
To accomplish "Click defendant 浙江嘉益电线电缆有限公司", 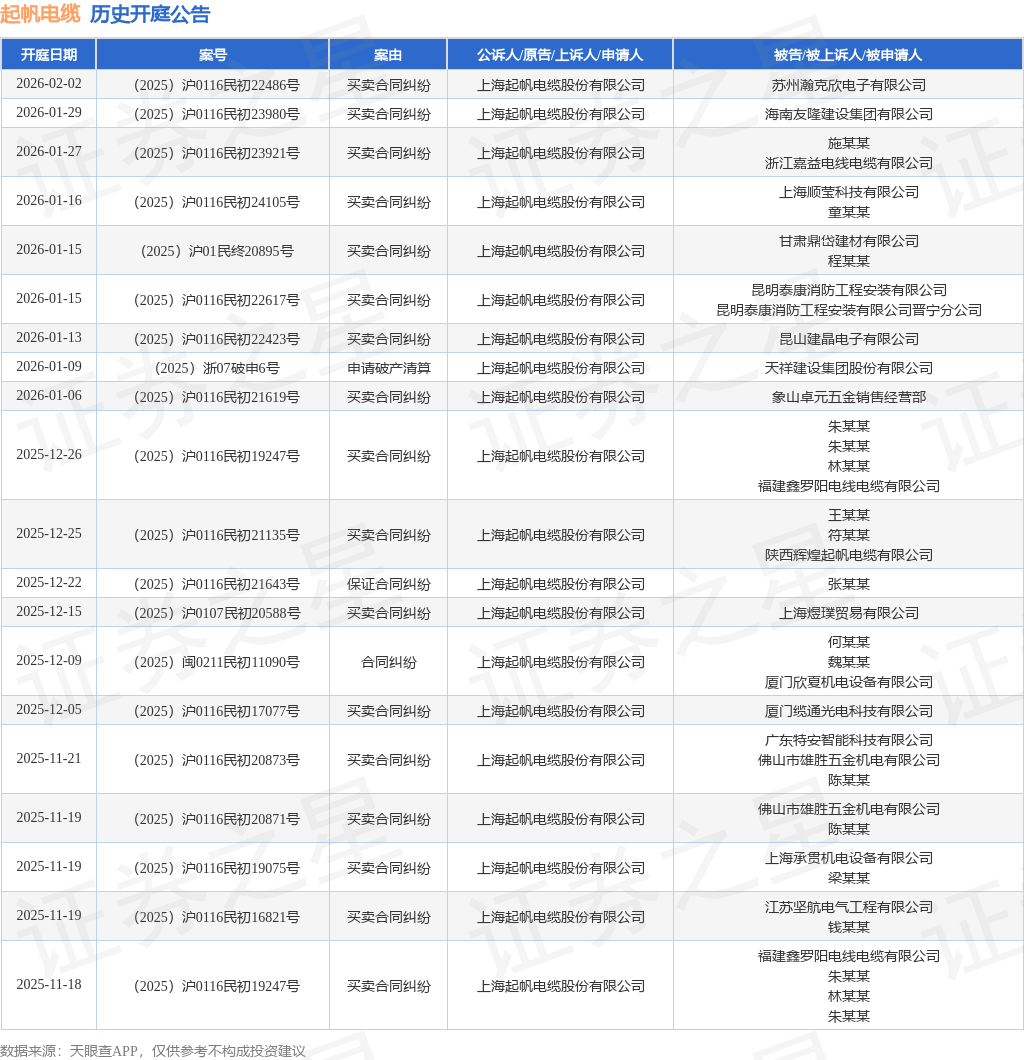I will pos(848,163).
